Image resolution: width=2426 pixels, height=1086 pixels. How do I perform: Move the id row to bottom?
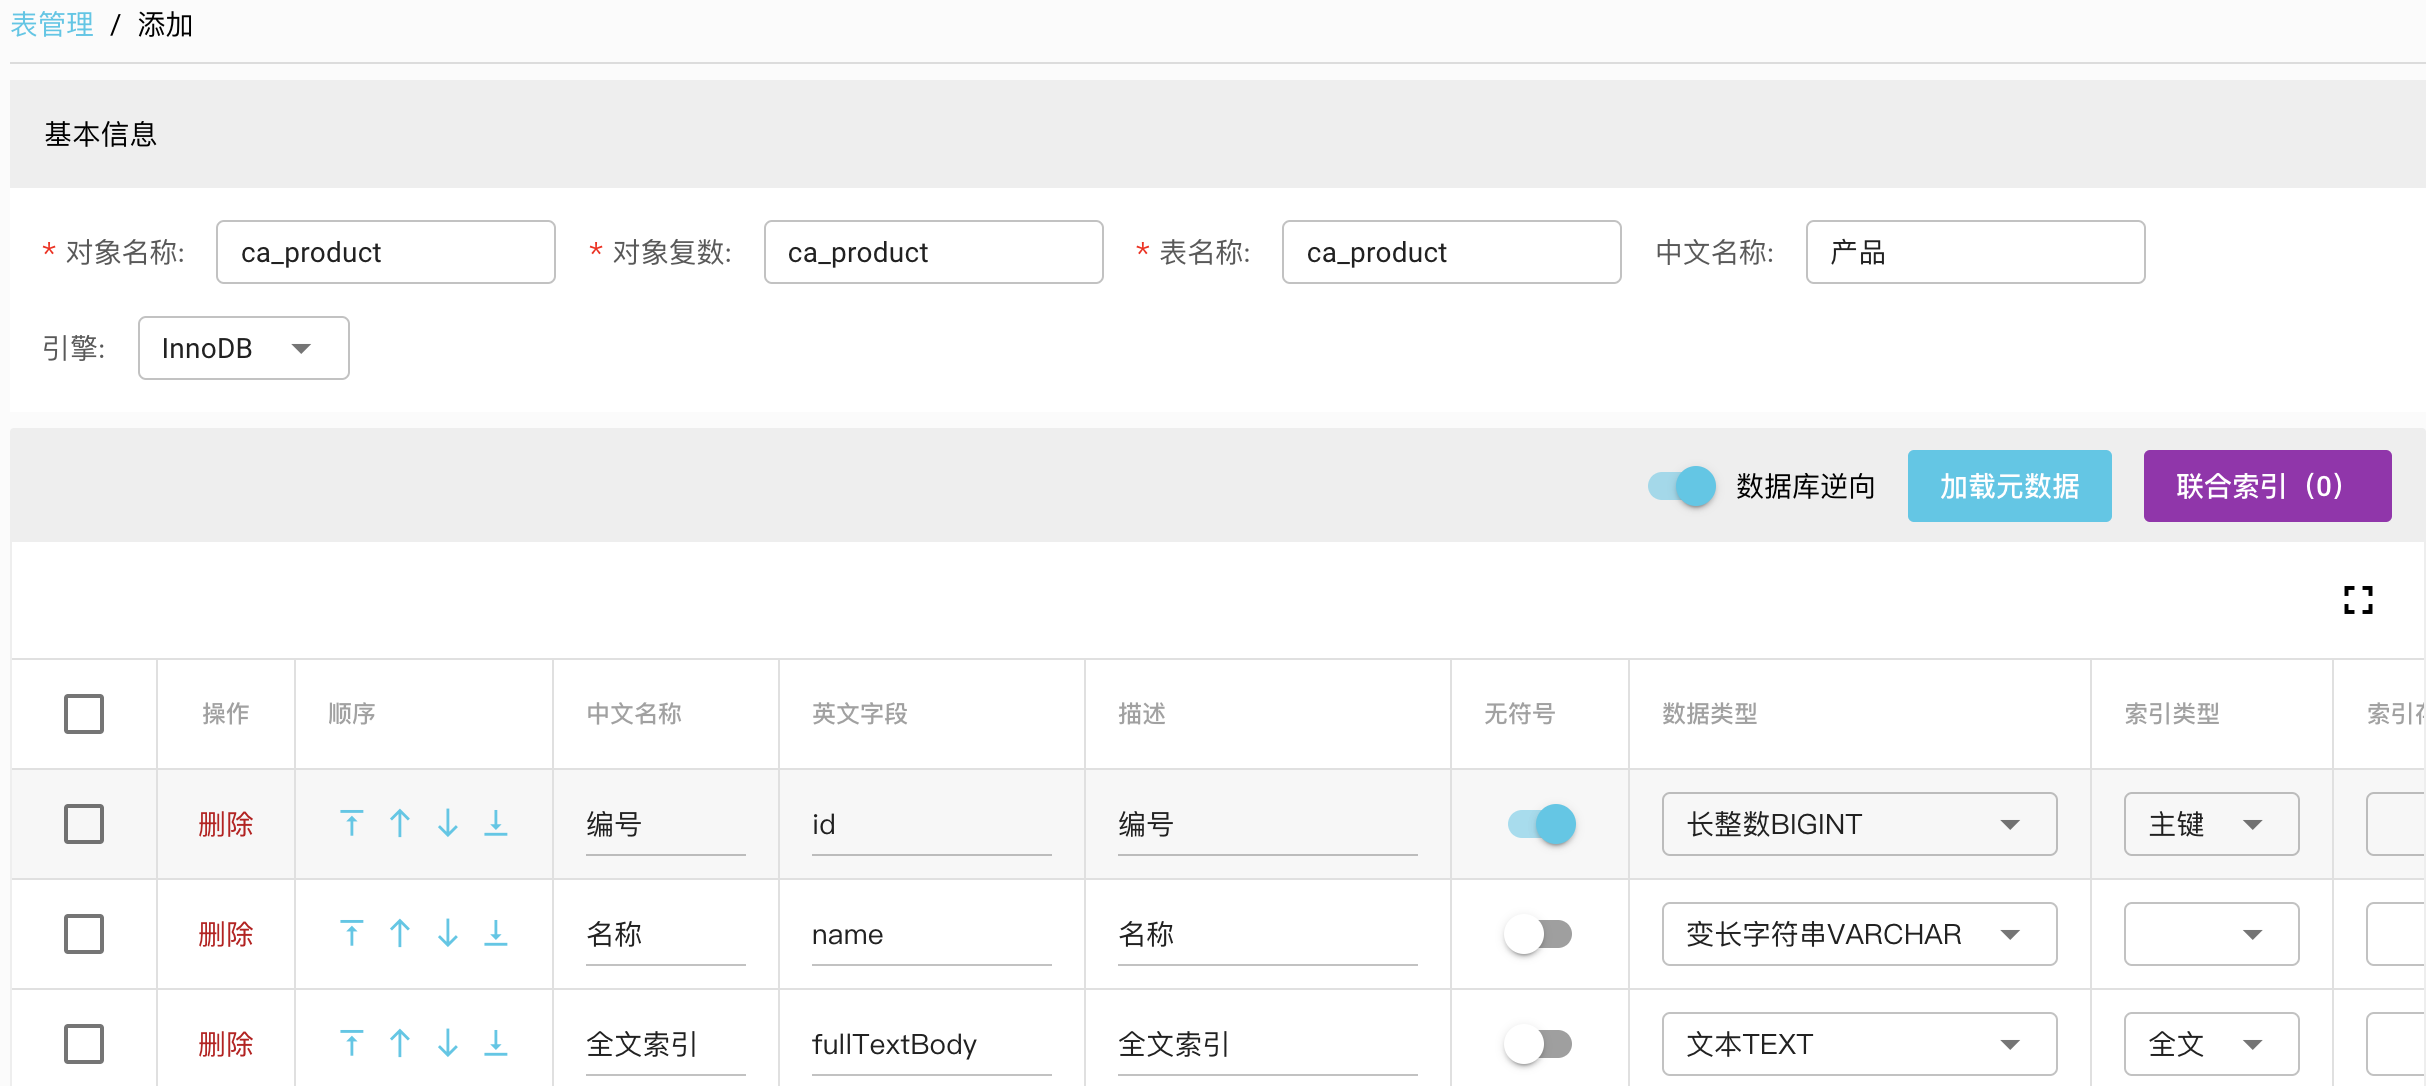[x=495, y=823]
